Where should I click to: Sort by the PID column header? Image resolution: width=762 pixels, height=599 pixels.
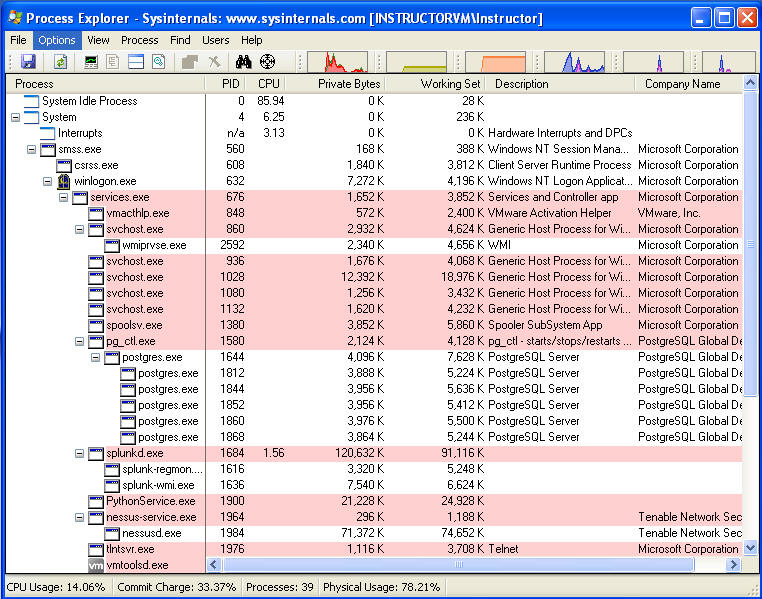click(225, 84)
